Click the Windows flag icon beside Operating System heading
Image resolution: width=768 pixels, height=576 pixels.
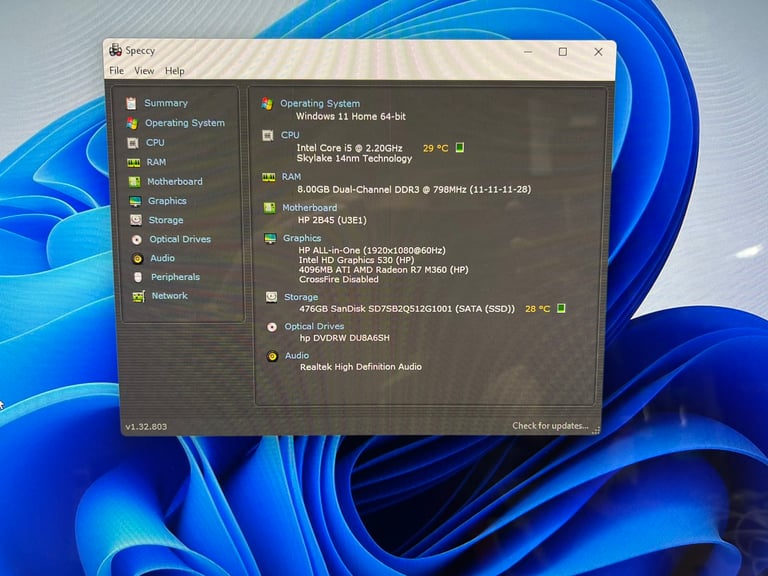pos(267,103)
